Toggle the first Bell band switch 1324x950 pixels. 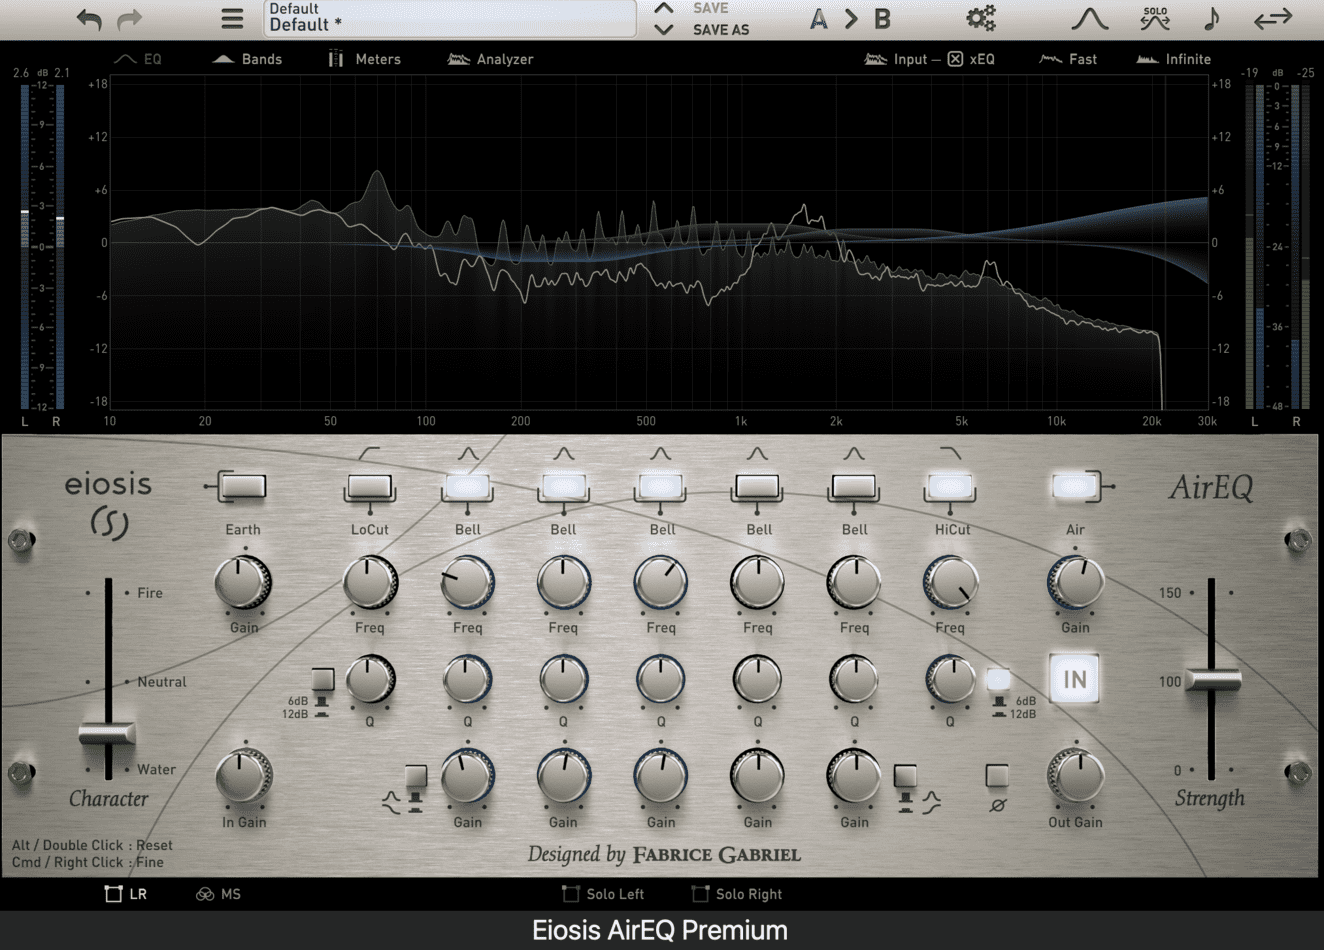point(467,487)
